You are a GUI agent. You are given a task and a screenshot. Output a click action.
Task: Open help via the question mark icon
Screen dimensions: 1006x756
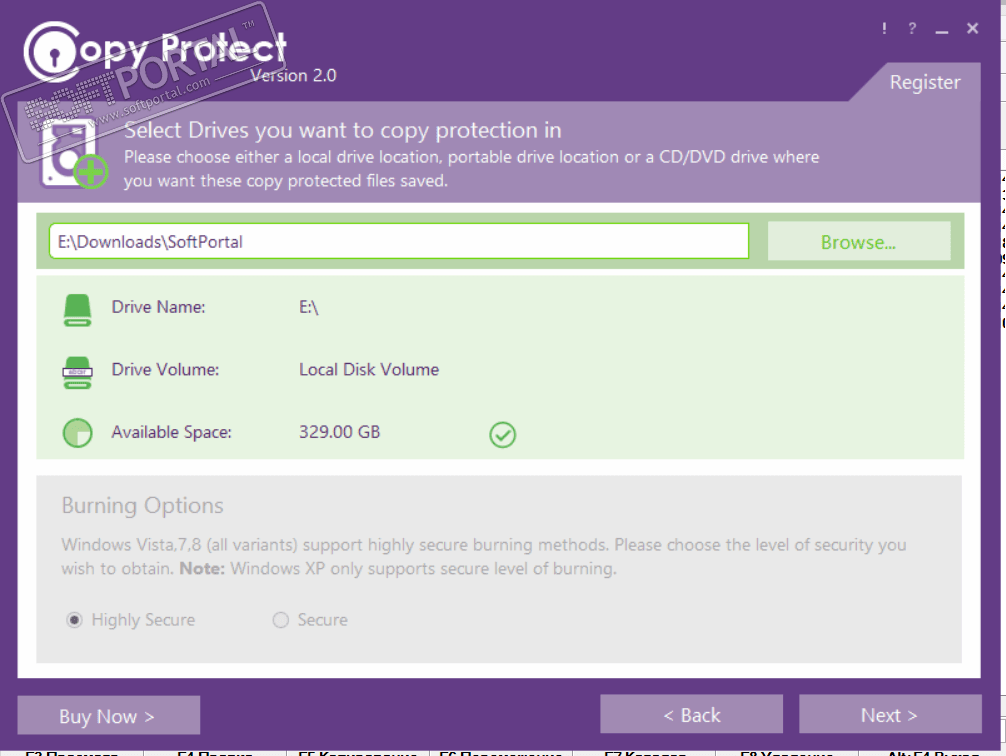[x=912, y=28]
